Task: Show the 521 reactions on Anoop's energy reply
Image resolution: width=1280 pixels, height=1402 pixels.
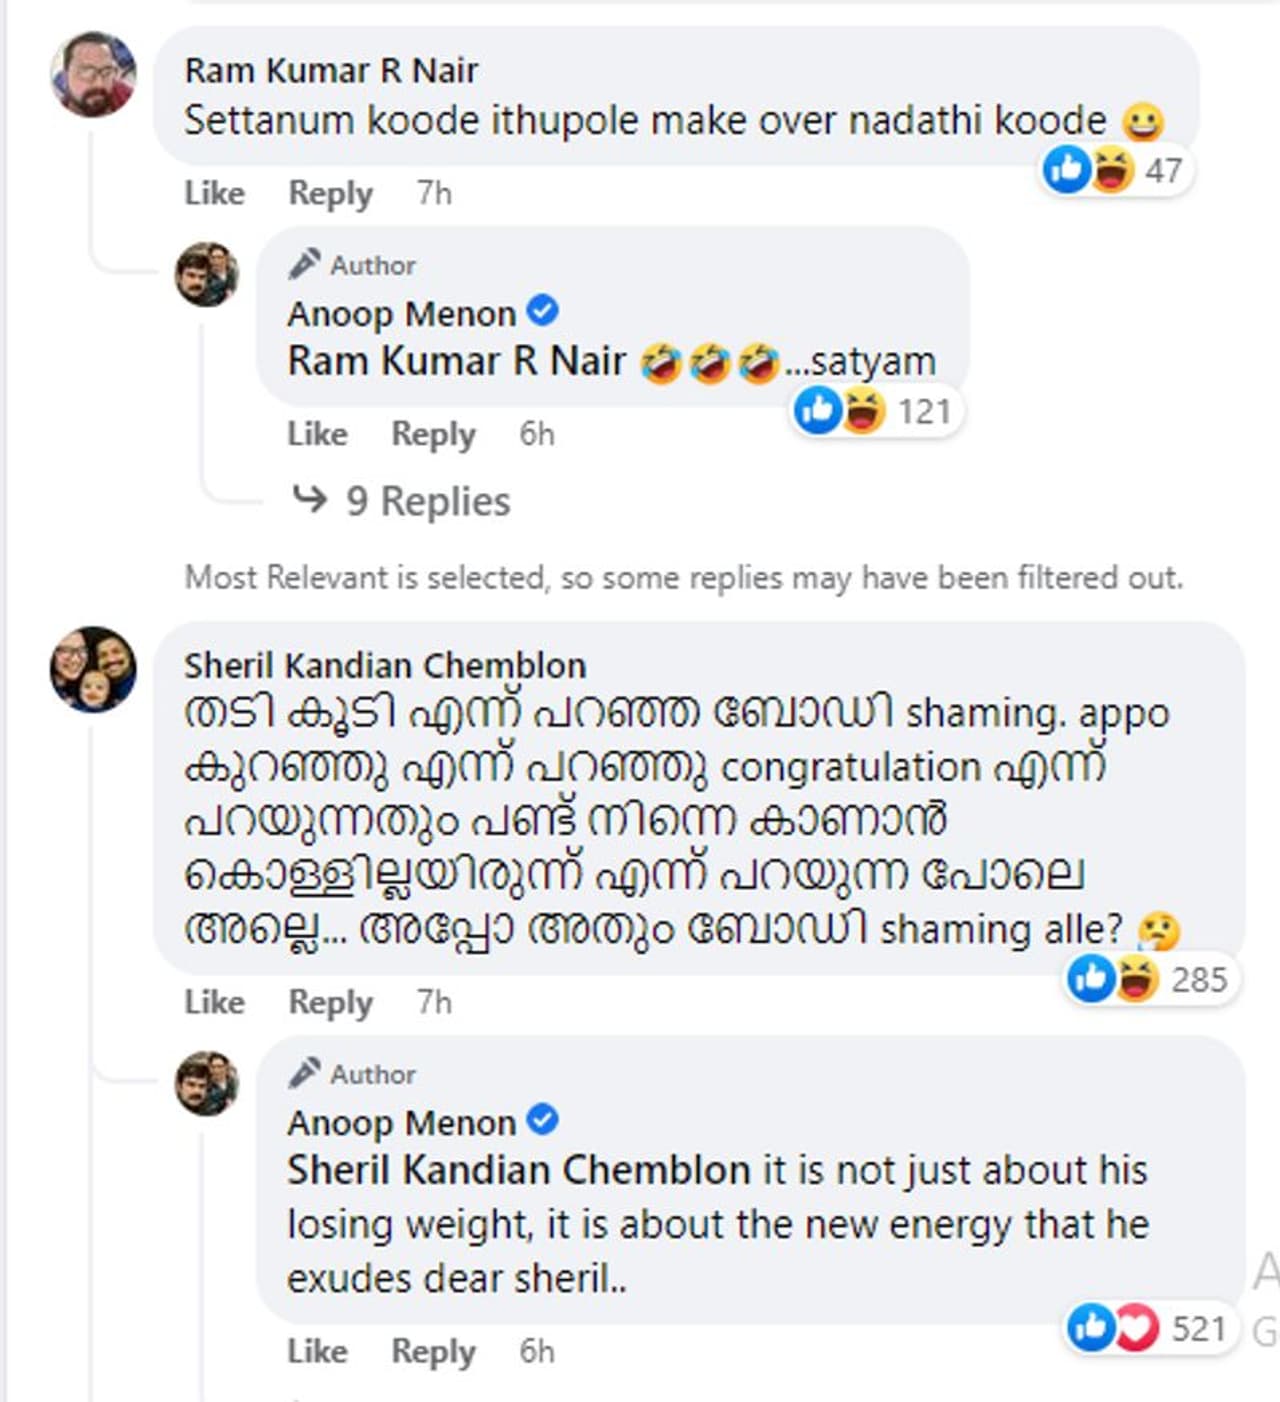Action: pyautogui.click(x=1147, y=1328)
